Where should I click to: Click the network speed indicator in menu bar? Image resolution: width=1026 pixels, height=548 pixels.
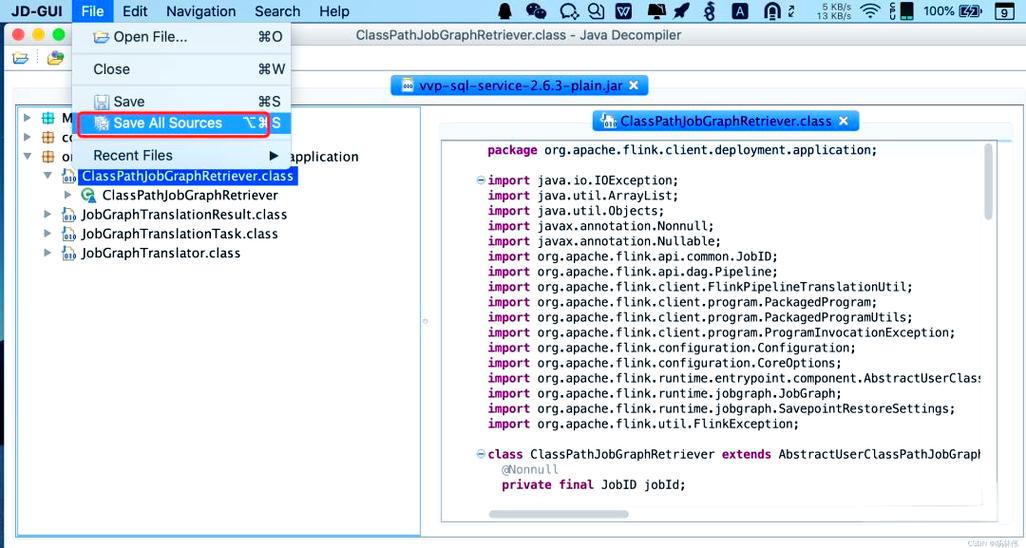click(834, 10)
